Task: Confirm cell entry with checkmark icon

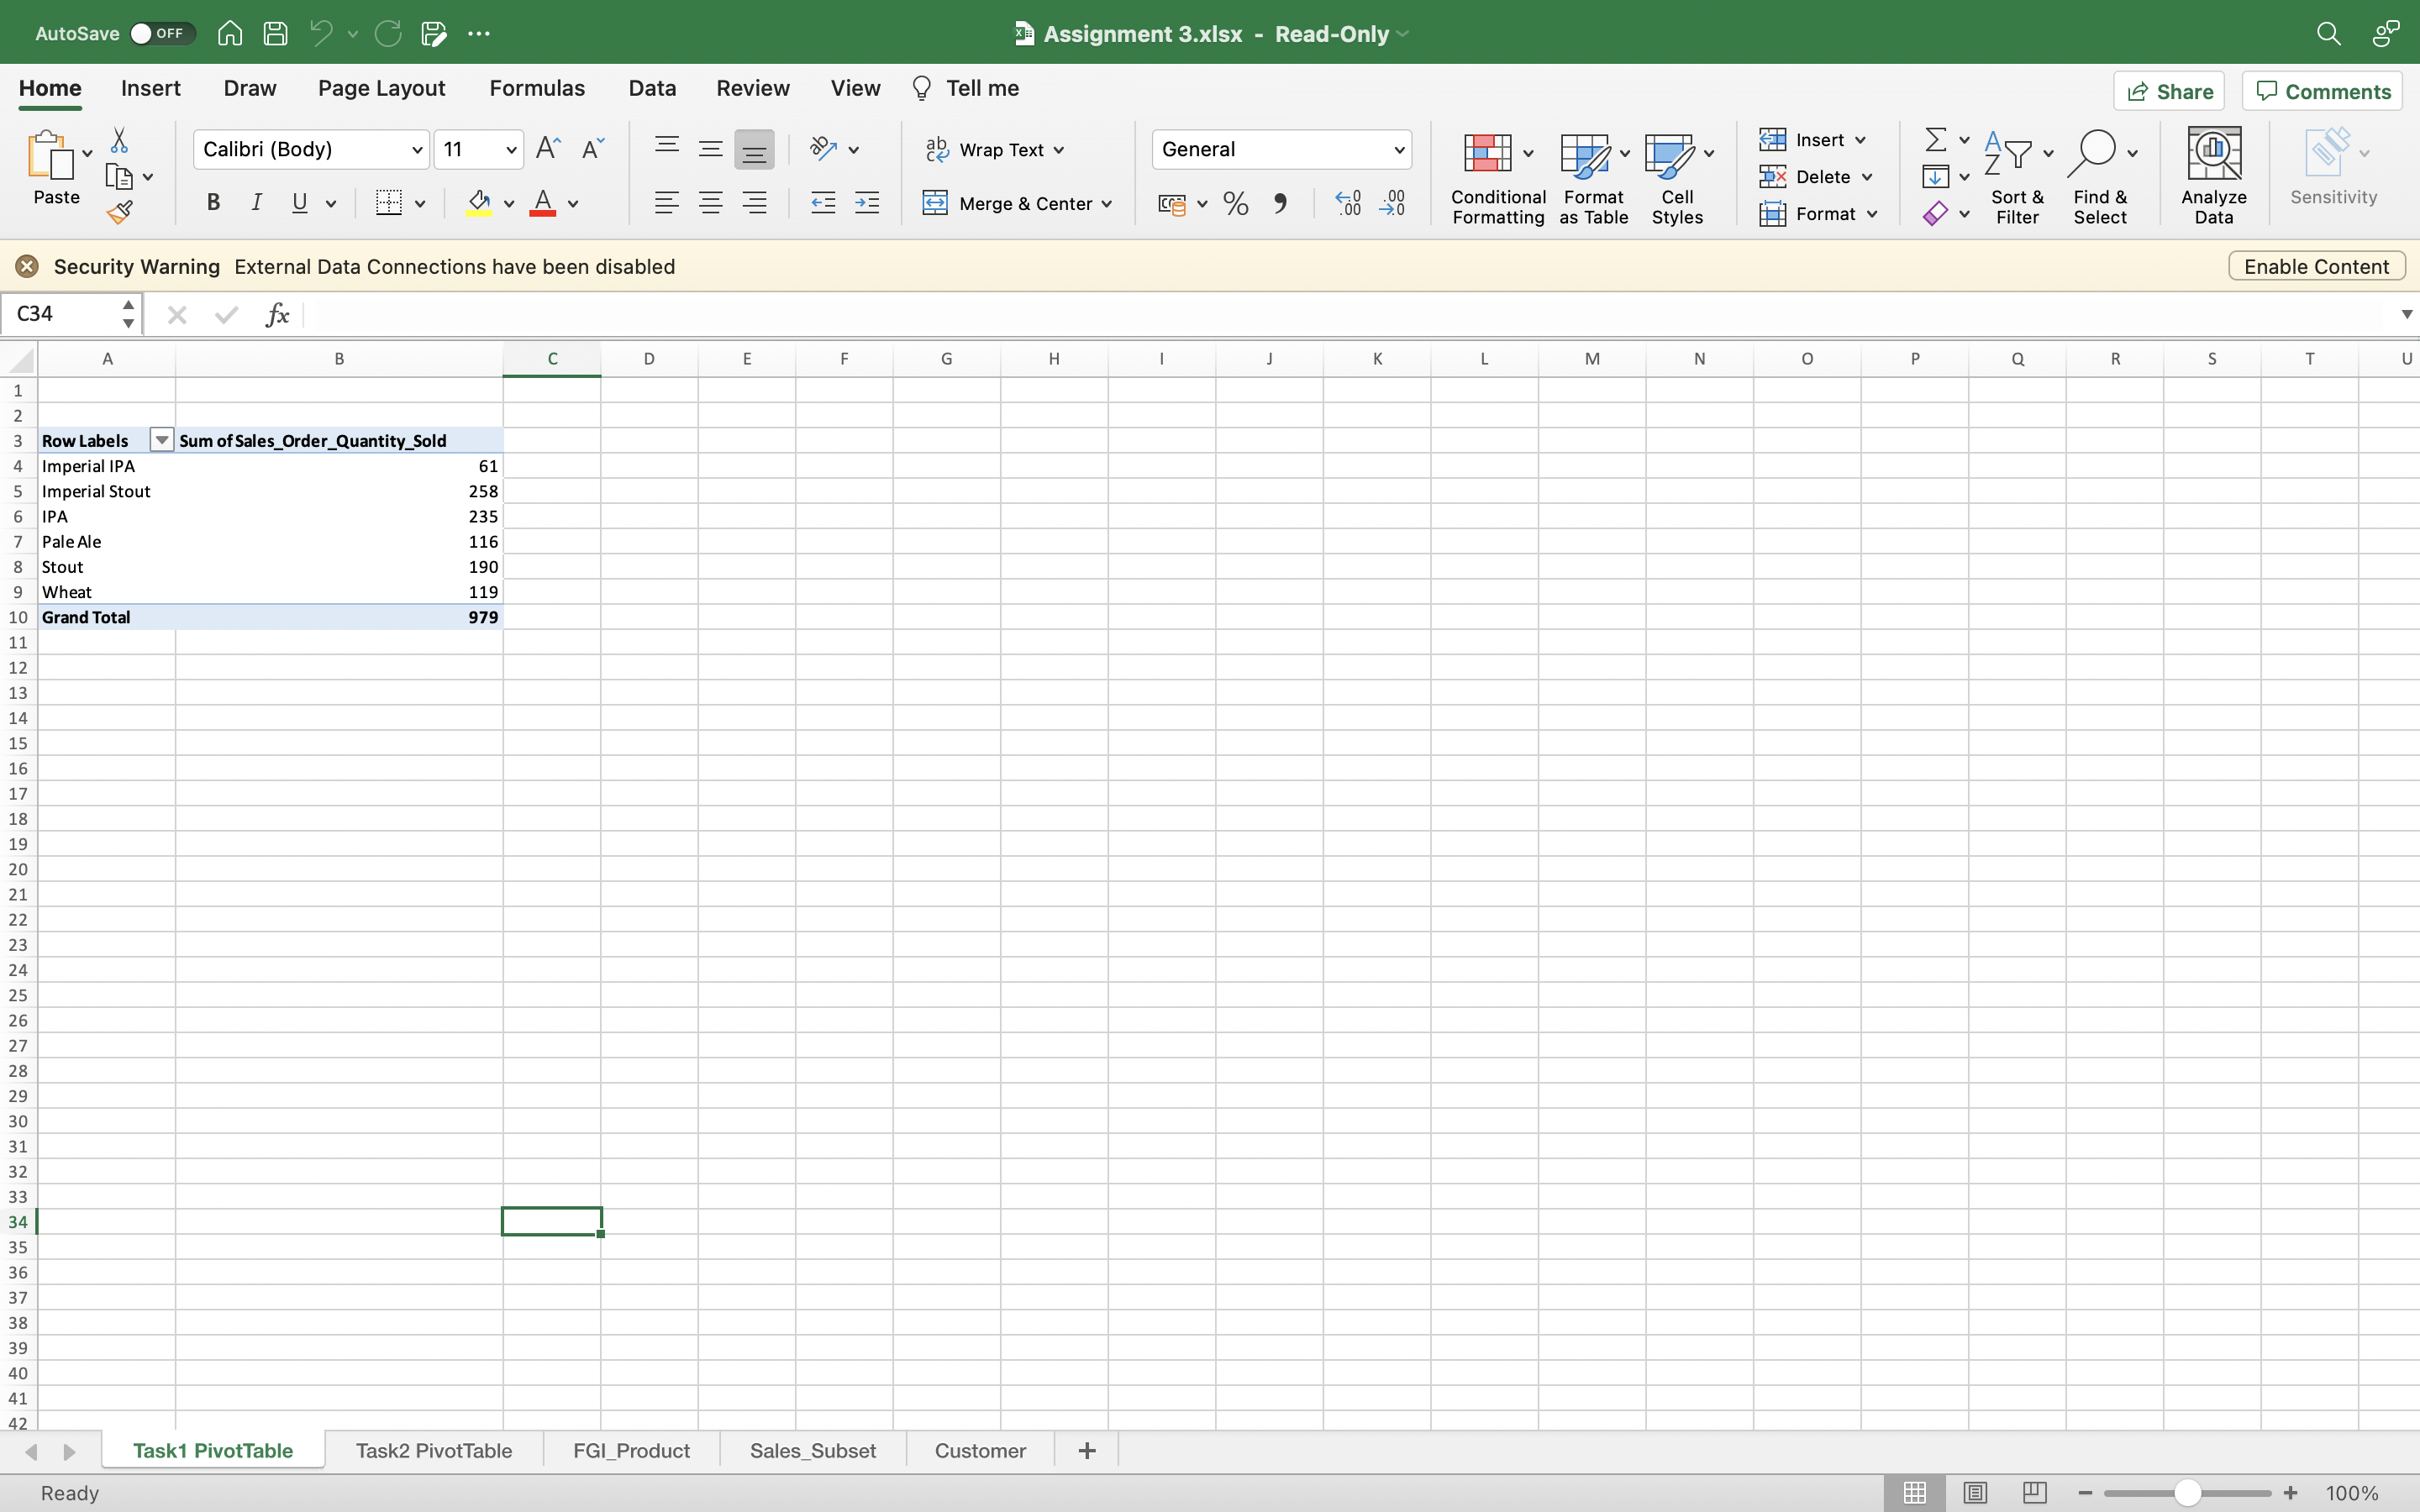Action: coord(226,313)
